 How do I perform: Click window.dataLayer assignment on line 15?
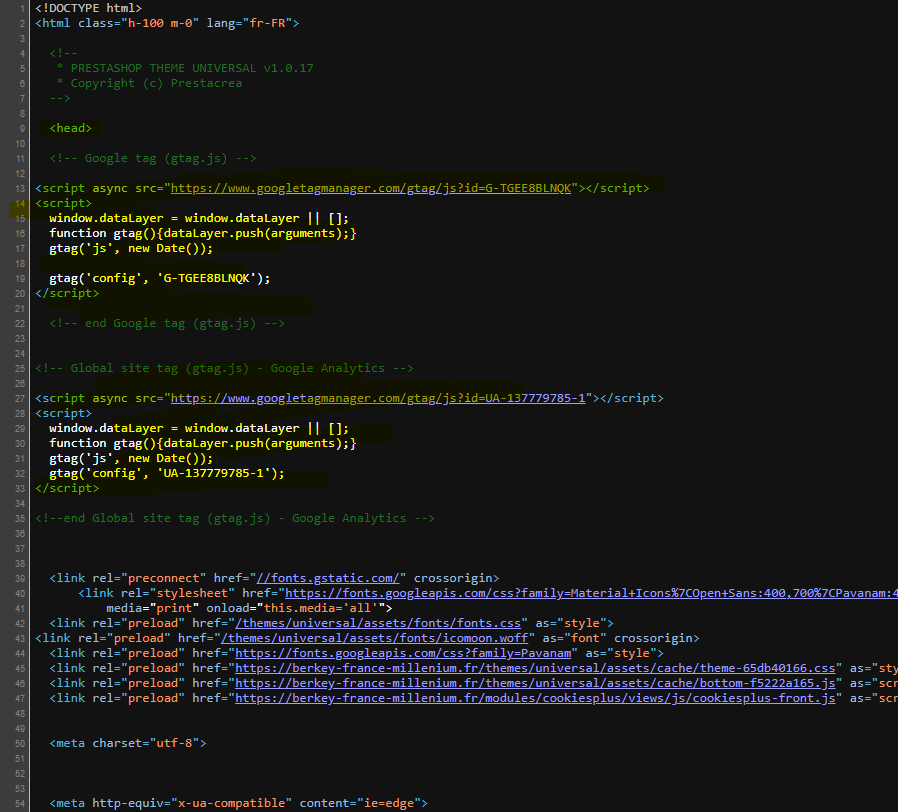click(x=199, y=218)
